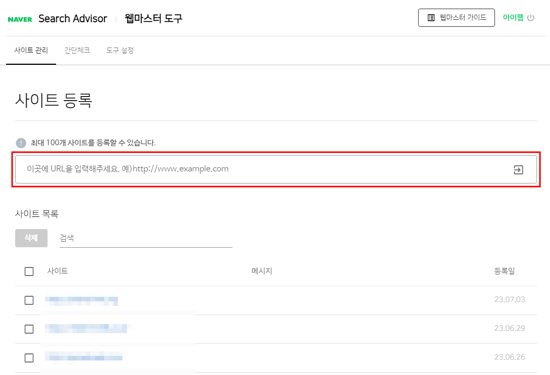Click the 삭제 delete button
This screenshot has width=550, height=375.
point(31,238)
